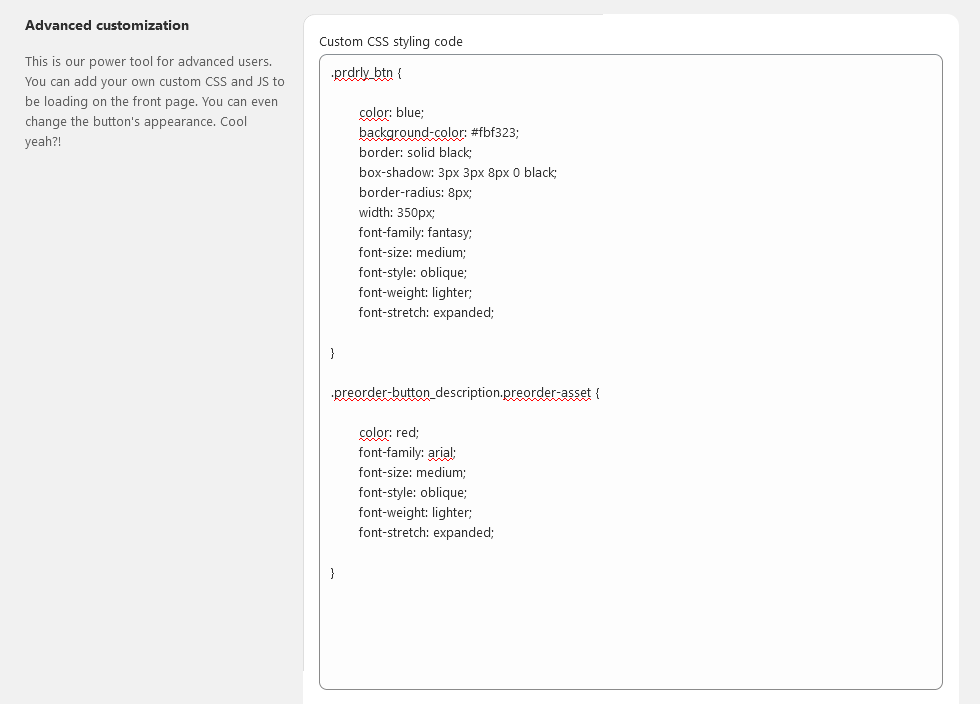The width and height of the screenshot is (980, 704).
Task: Click the closing brace of the .prdrly_btn rule
Action: point(333,353)
